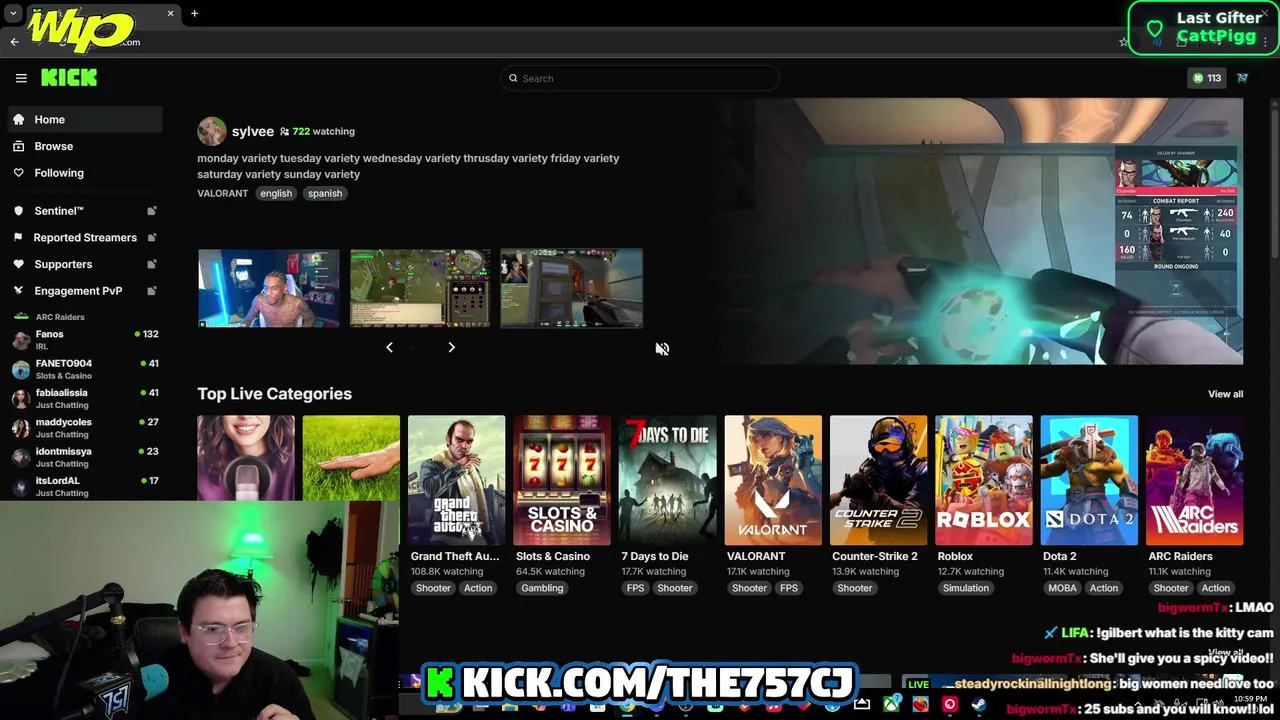Click the featured VALORANT stream video
This screenshot has width=1280, height=720.
pyautogui.click(x=980, y=231)
